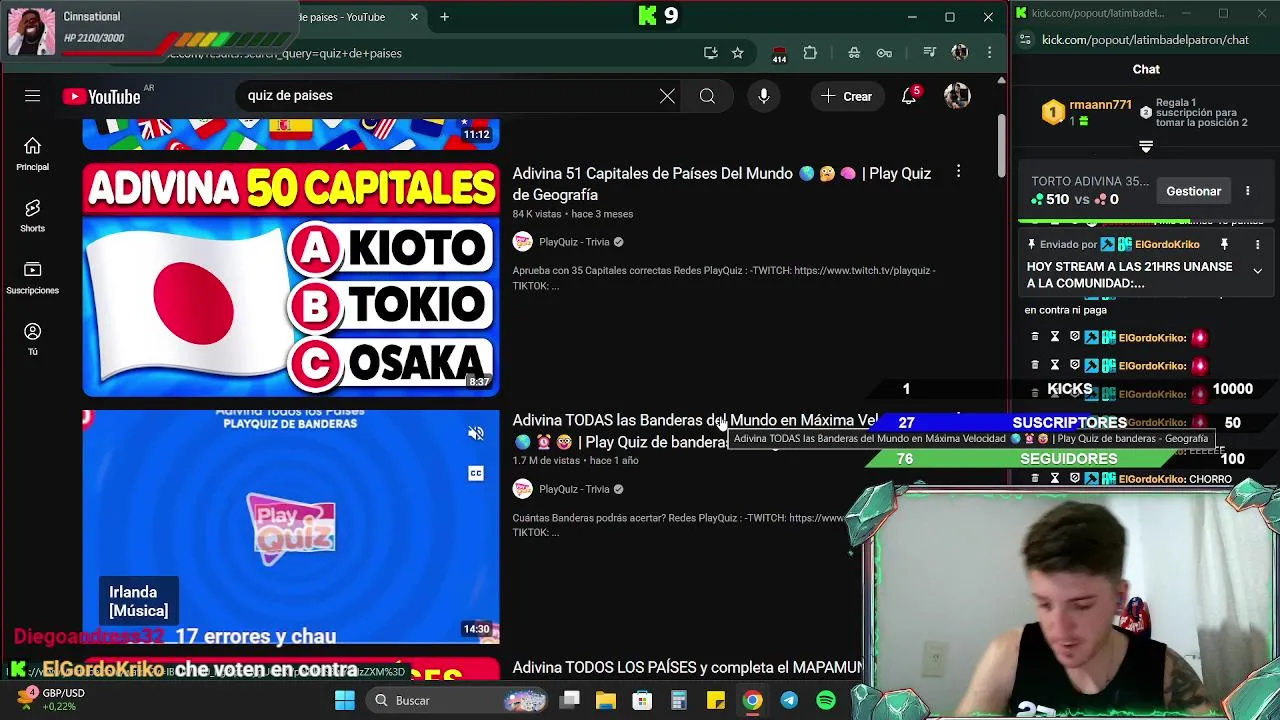Open the Tú sidebar section
The height and width of the screenshot is (720, 1280).
(x=32, y=339)
